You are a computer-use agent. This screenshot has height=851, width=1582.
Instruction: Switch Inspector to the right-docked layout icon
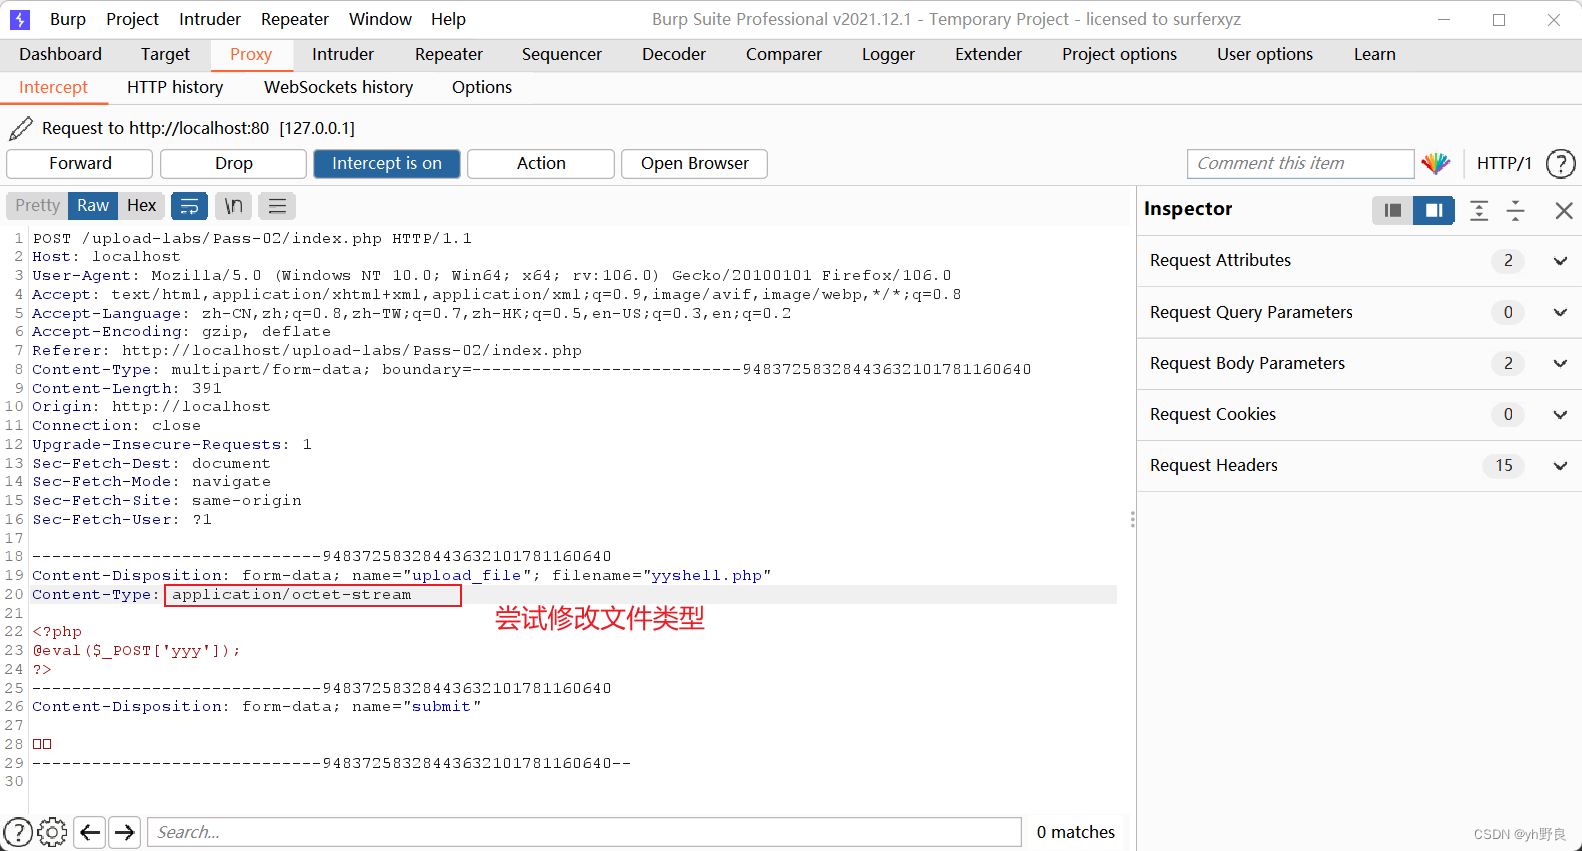click(x=1433, y=210)
